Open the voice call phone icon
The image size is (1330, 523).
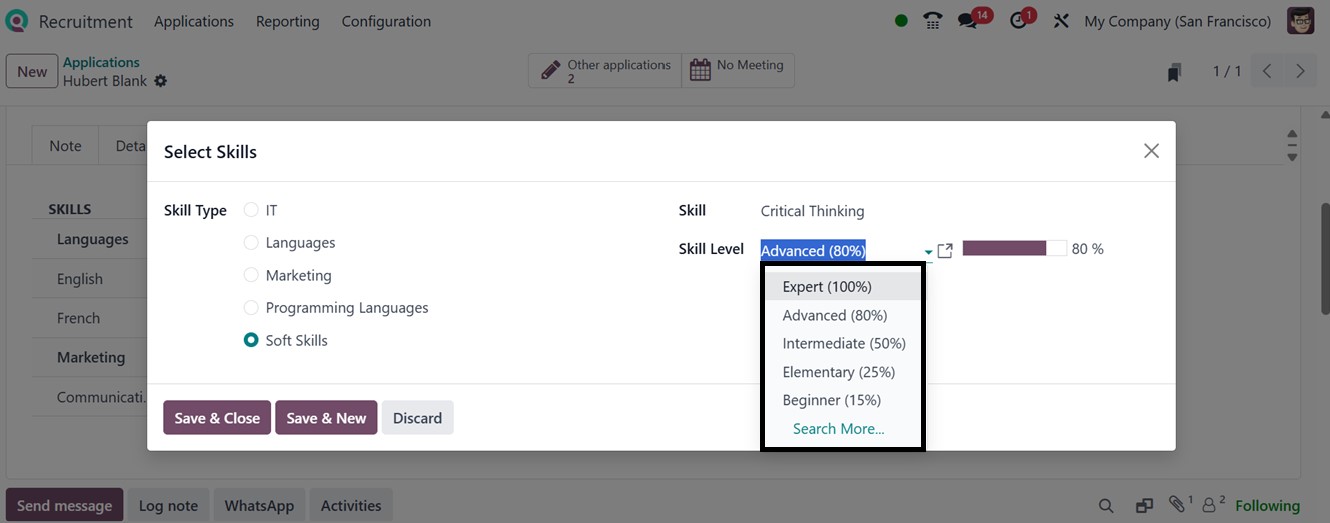coord(933,21)
